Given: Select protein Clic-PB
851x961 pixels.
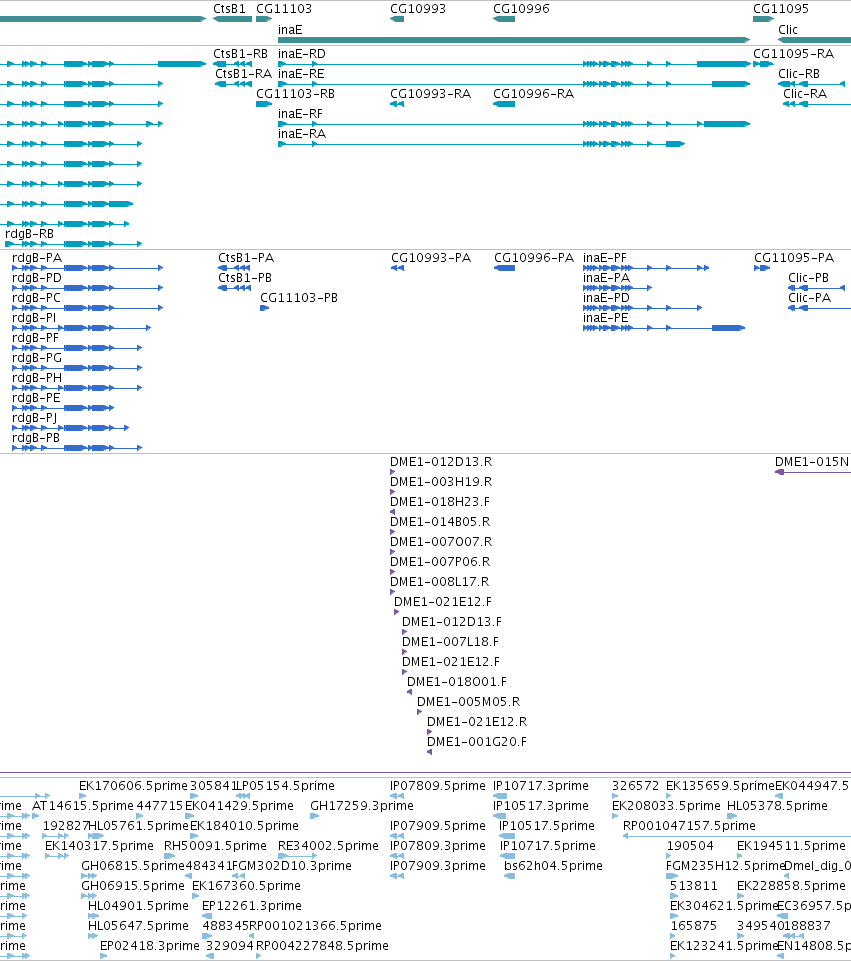Looking at the screenshot, I should pos(809,278).
